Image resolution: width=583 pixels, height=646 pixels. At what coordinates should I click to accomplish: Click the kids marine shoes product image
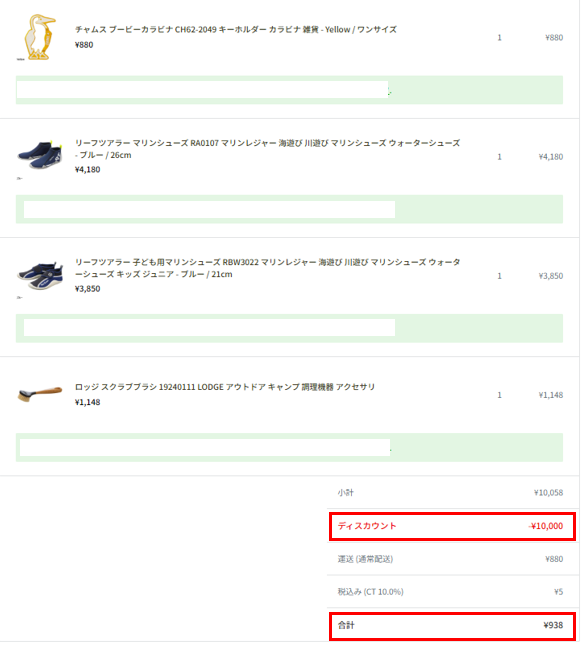tap(40, 275)
